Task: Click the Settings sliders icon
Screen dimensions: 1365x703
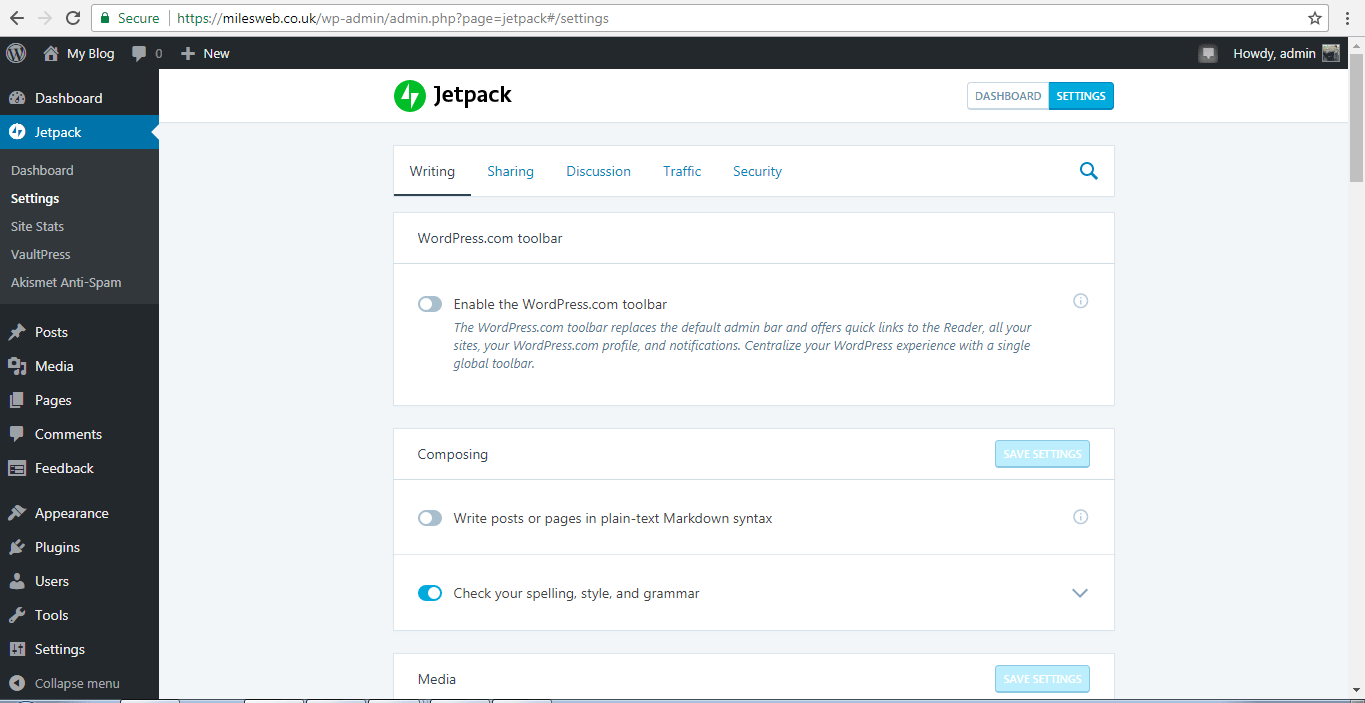Action: click(17, 649)
